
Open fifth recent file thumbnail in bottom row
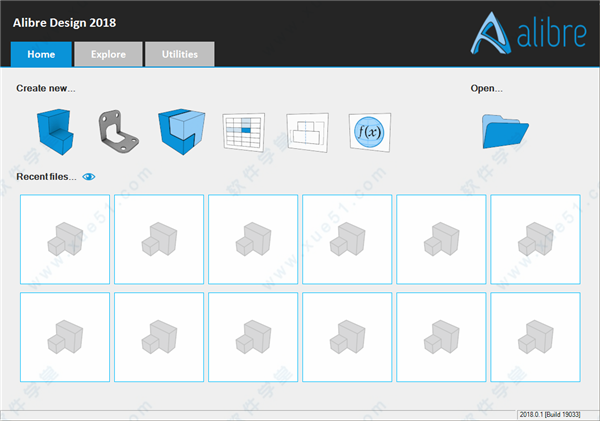click(441, 337)
